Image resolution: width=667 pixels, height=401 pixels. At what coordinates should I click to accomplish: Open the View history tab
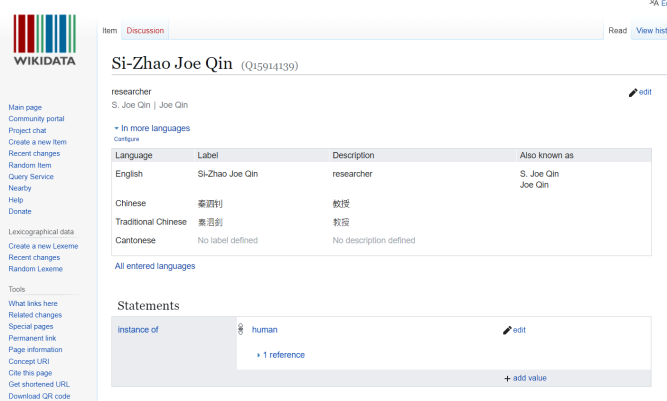(x=651, y=31)
